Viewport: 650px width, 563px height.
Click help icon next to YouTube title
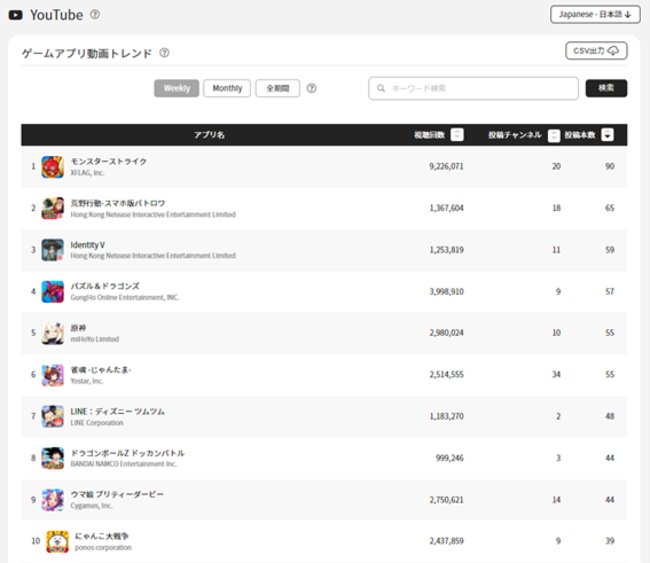pyautogui.click(x=95, y=15)
